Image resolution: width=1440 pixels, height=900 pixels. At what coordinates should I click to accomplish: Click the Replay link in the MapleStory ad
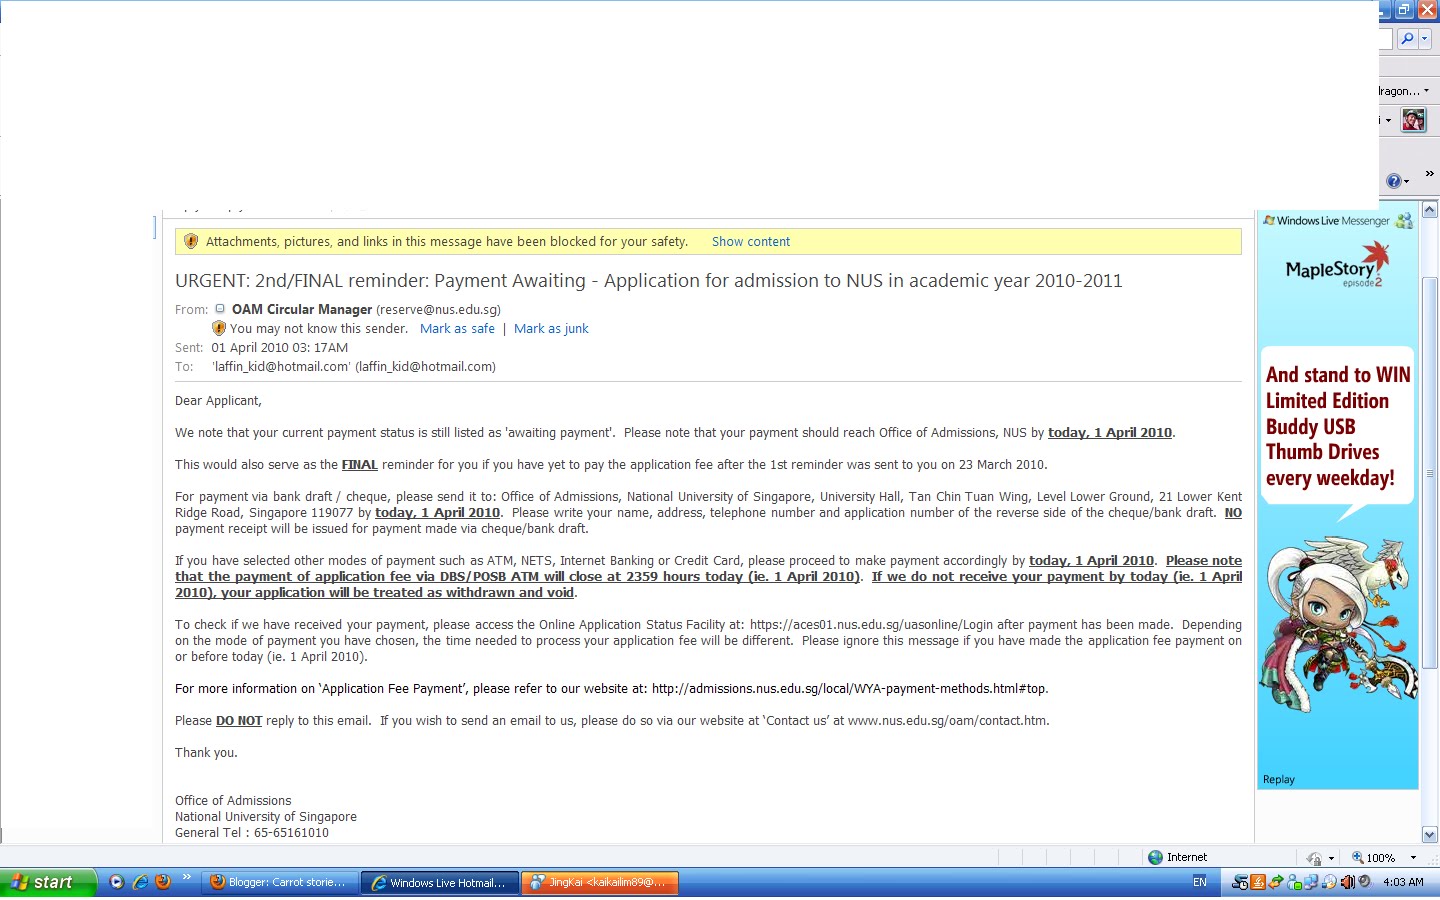click(x=1278, y=780)
